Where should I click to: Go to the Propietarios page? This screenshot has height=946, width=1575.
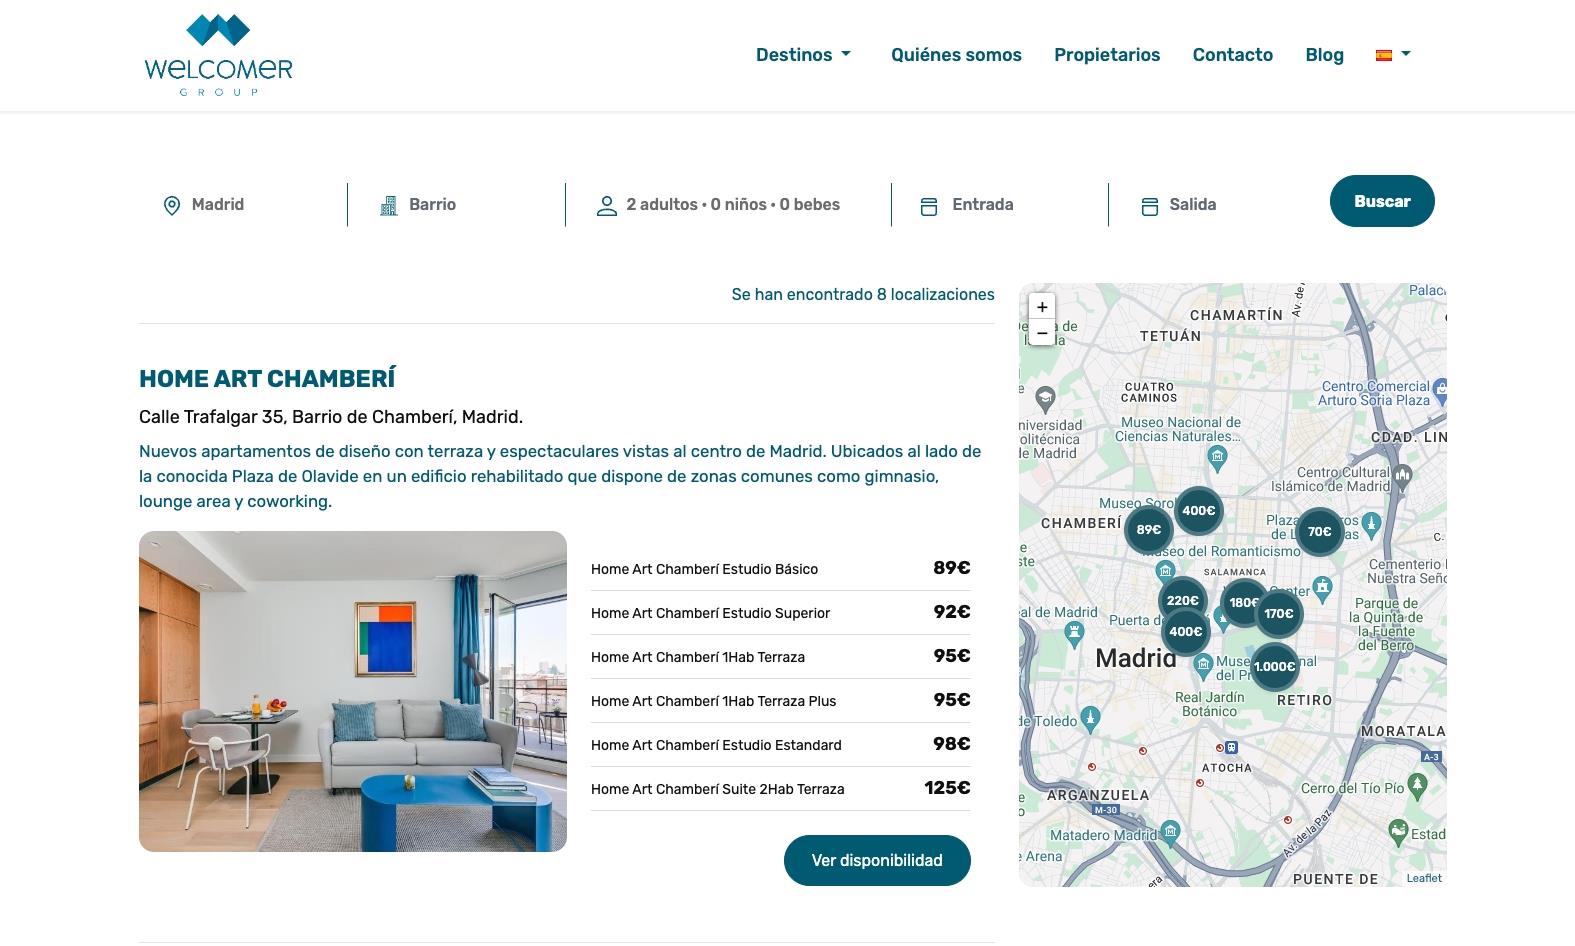(1107, 55)
